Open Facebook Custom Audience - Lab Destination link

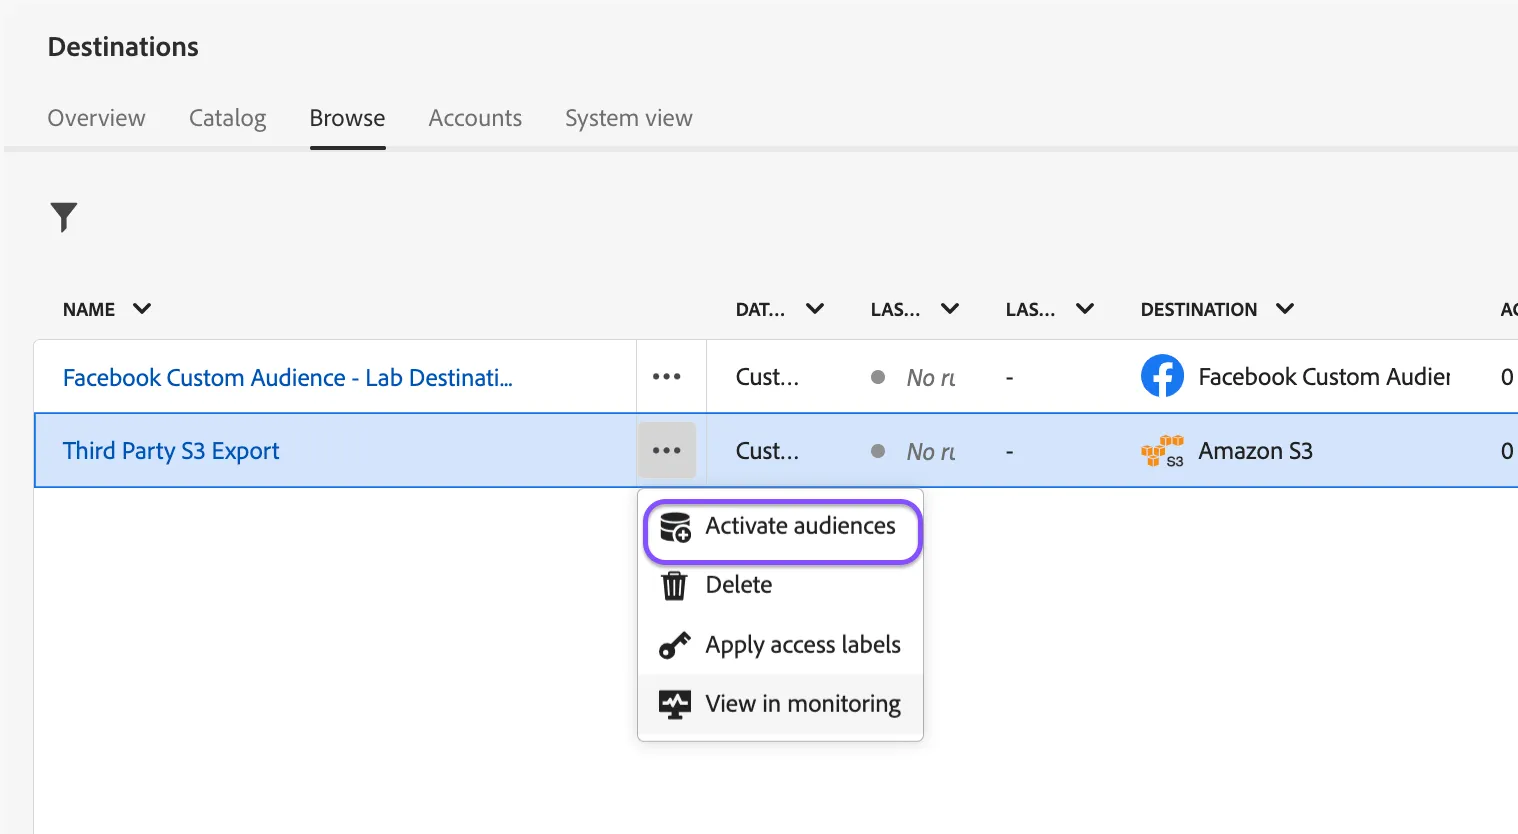(288, 378)
